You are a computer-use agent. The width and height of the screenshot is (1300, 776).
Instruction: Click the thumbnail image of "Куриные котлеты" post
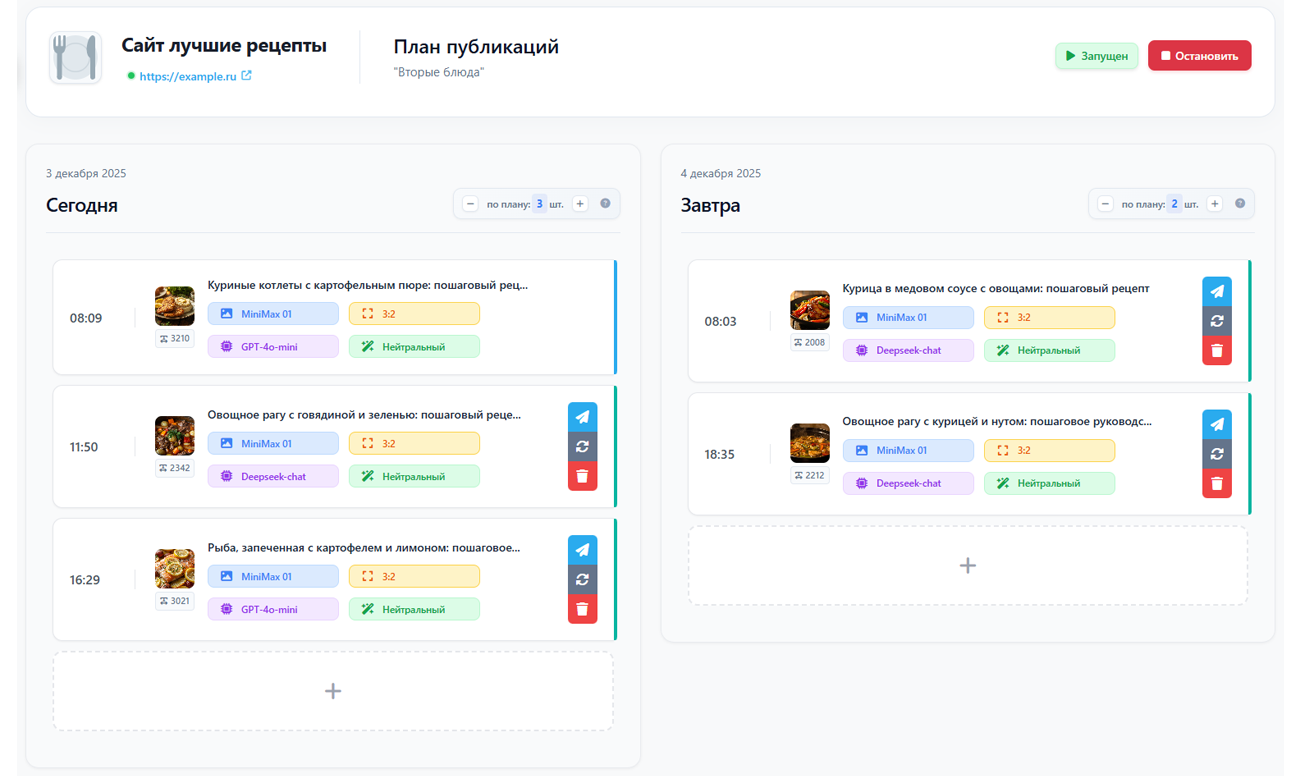(174, 305)
